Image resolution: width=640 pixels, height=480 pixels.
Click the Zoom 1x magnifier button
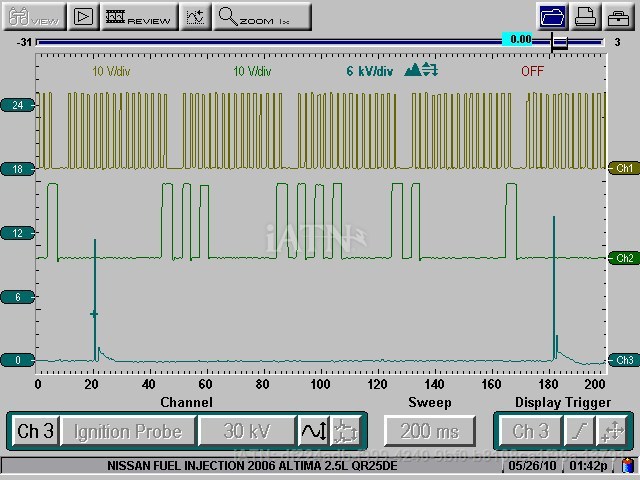pyautogui.click(x=262, y=16)
